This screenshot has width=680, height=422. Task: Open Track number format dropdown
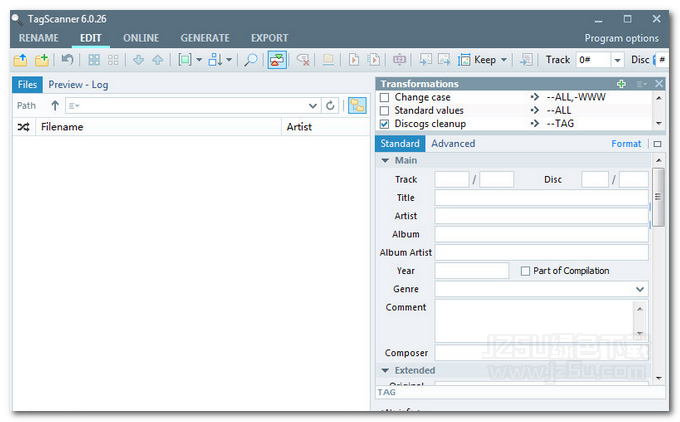pos(617,60)
